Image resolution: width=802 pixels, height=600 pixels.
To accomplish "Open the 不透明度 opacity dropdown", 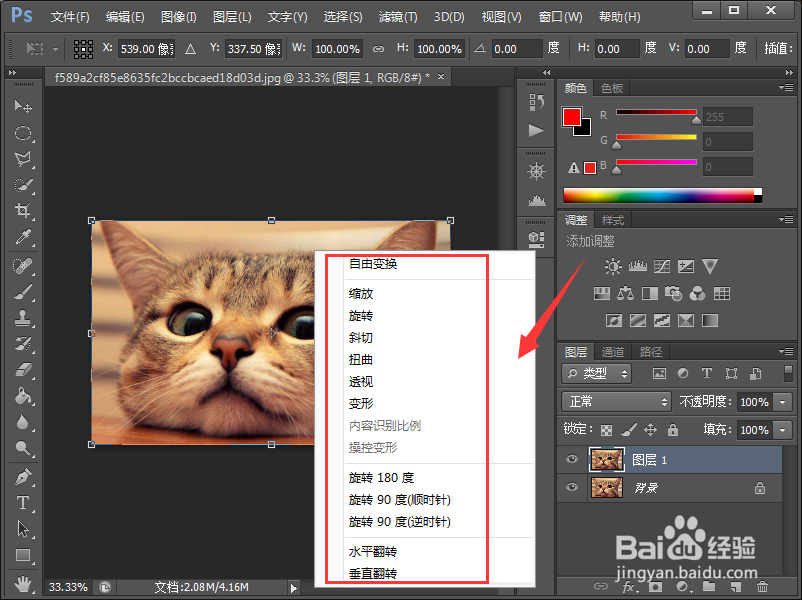I will tap(780, 402).
